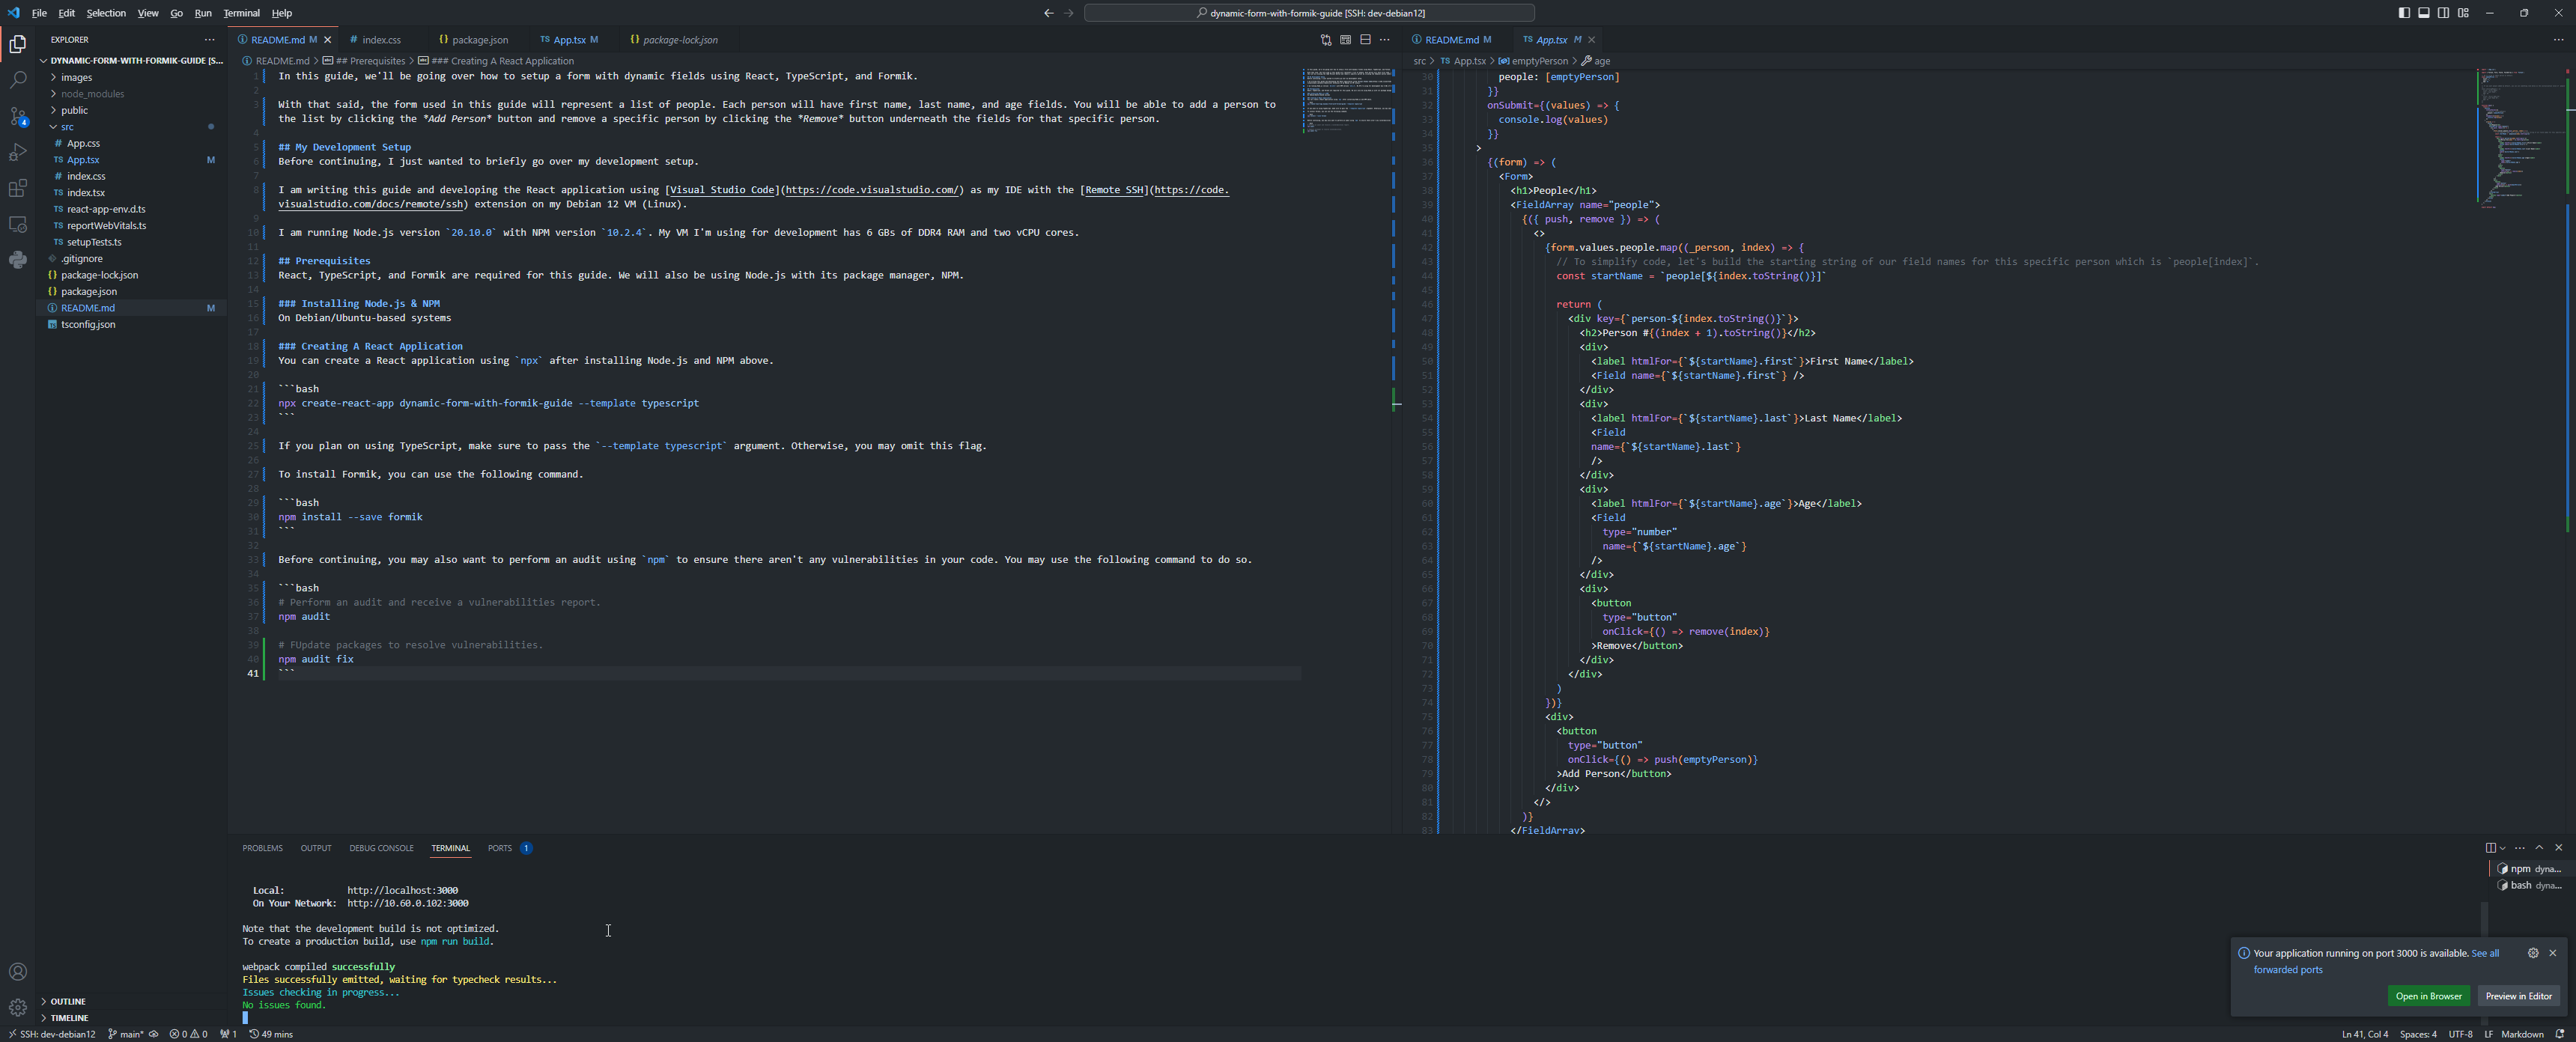The height and width of the screenshot is (1042, 2576).
Task: Toggle the bottom Panel visibility
Action: coord(2424,13)
